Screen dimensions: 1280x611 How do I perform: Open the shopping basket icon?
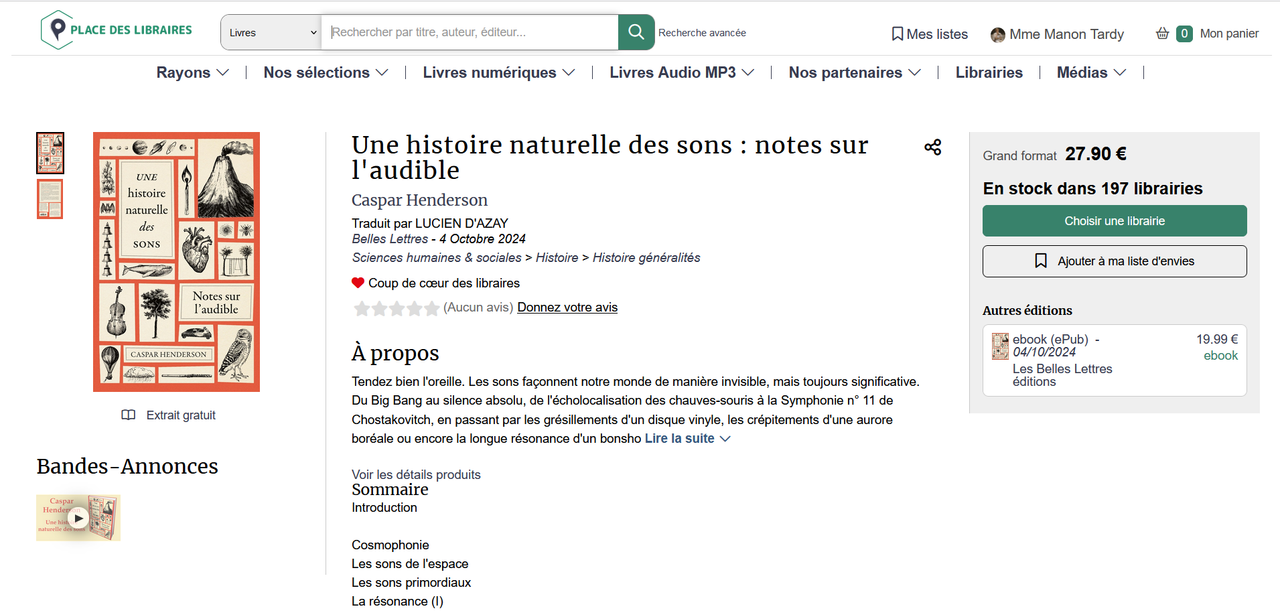1162,33
